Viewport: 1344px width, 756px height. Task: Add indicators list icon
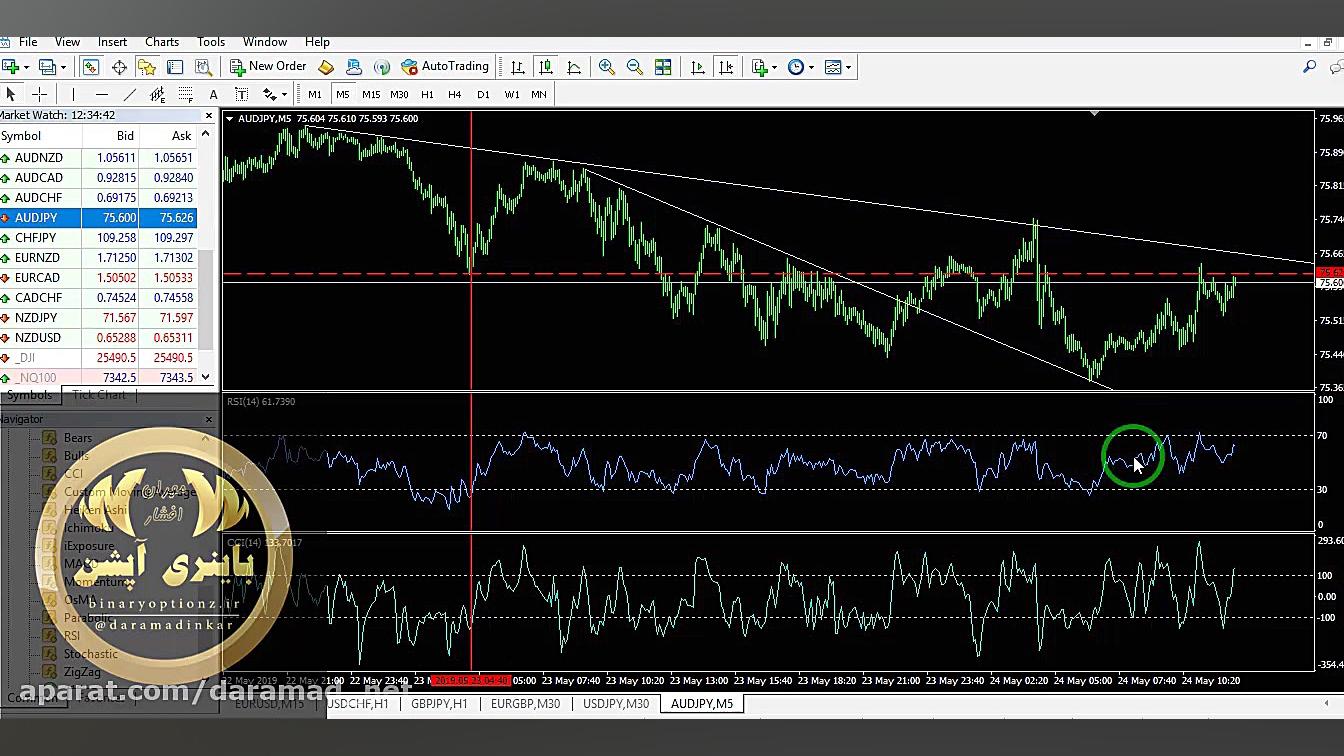tap(759, 67)
